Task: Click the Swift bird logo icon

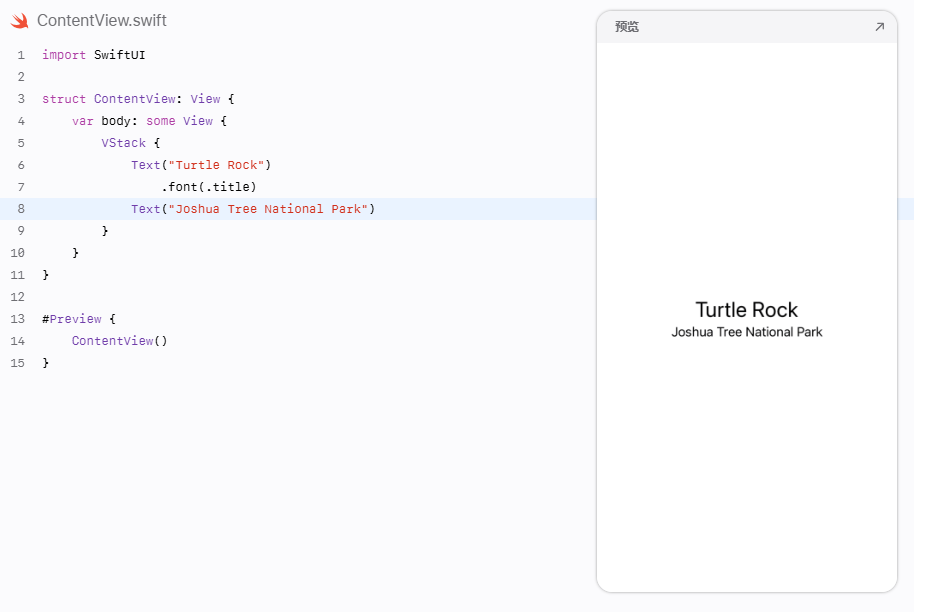Action: (x=20, y=21)
